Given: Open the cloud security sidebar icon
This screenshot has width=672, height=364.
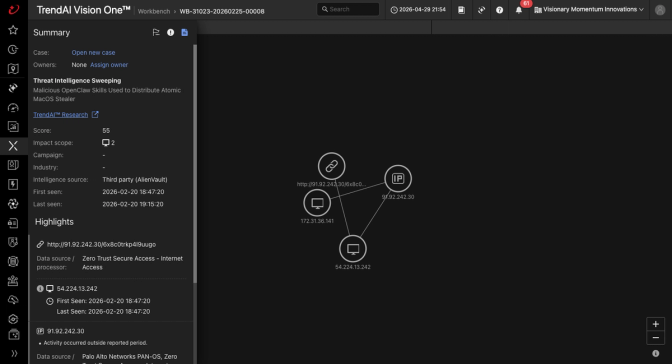Looking at the screenshot, I should pyautogui.click(x=13, y=300).
